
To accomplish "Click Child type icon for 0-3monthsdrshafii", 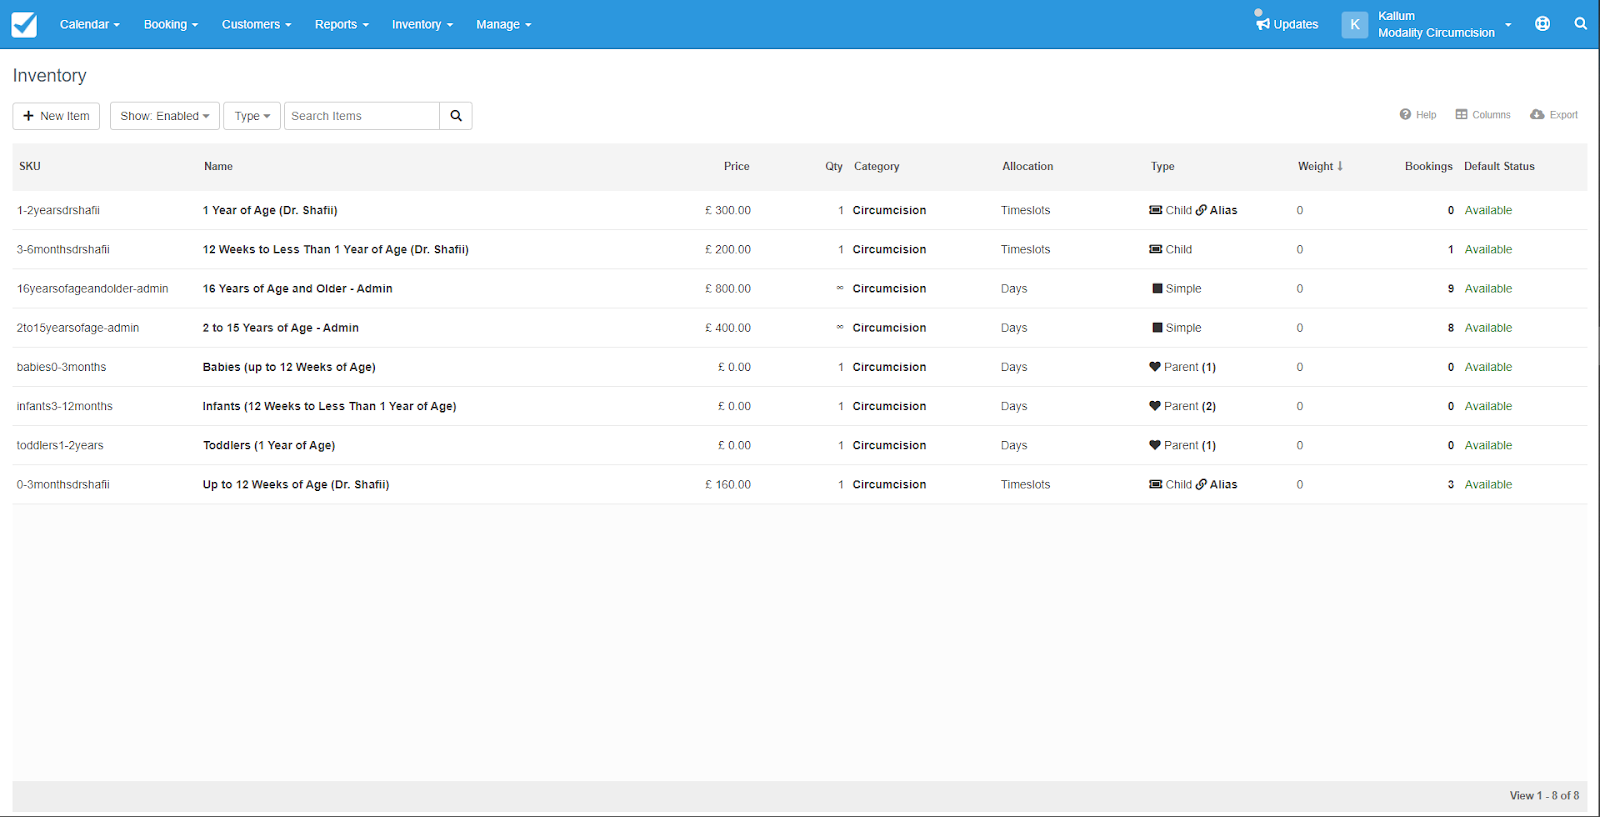I will [x=1156, y=484].
